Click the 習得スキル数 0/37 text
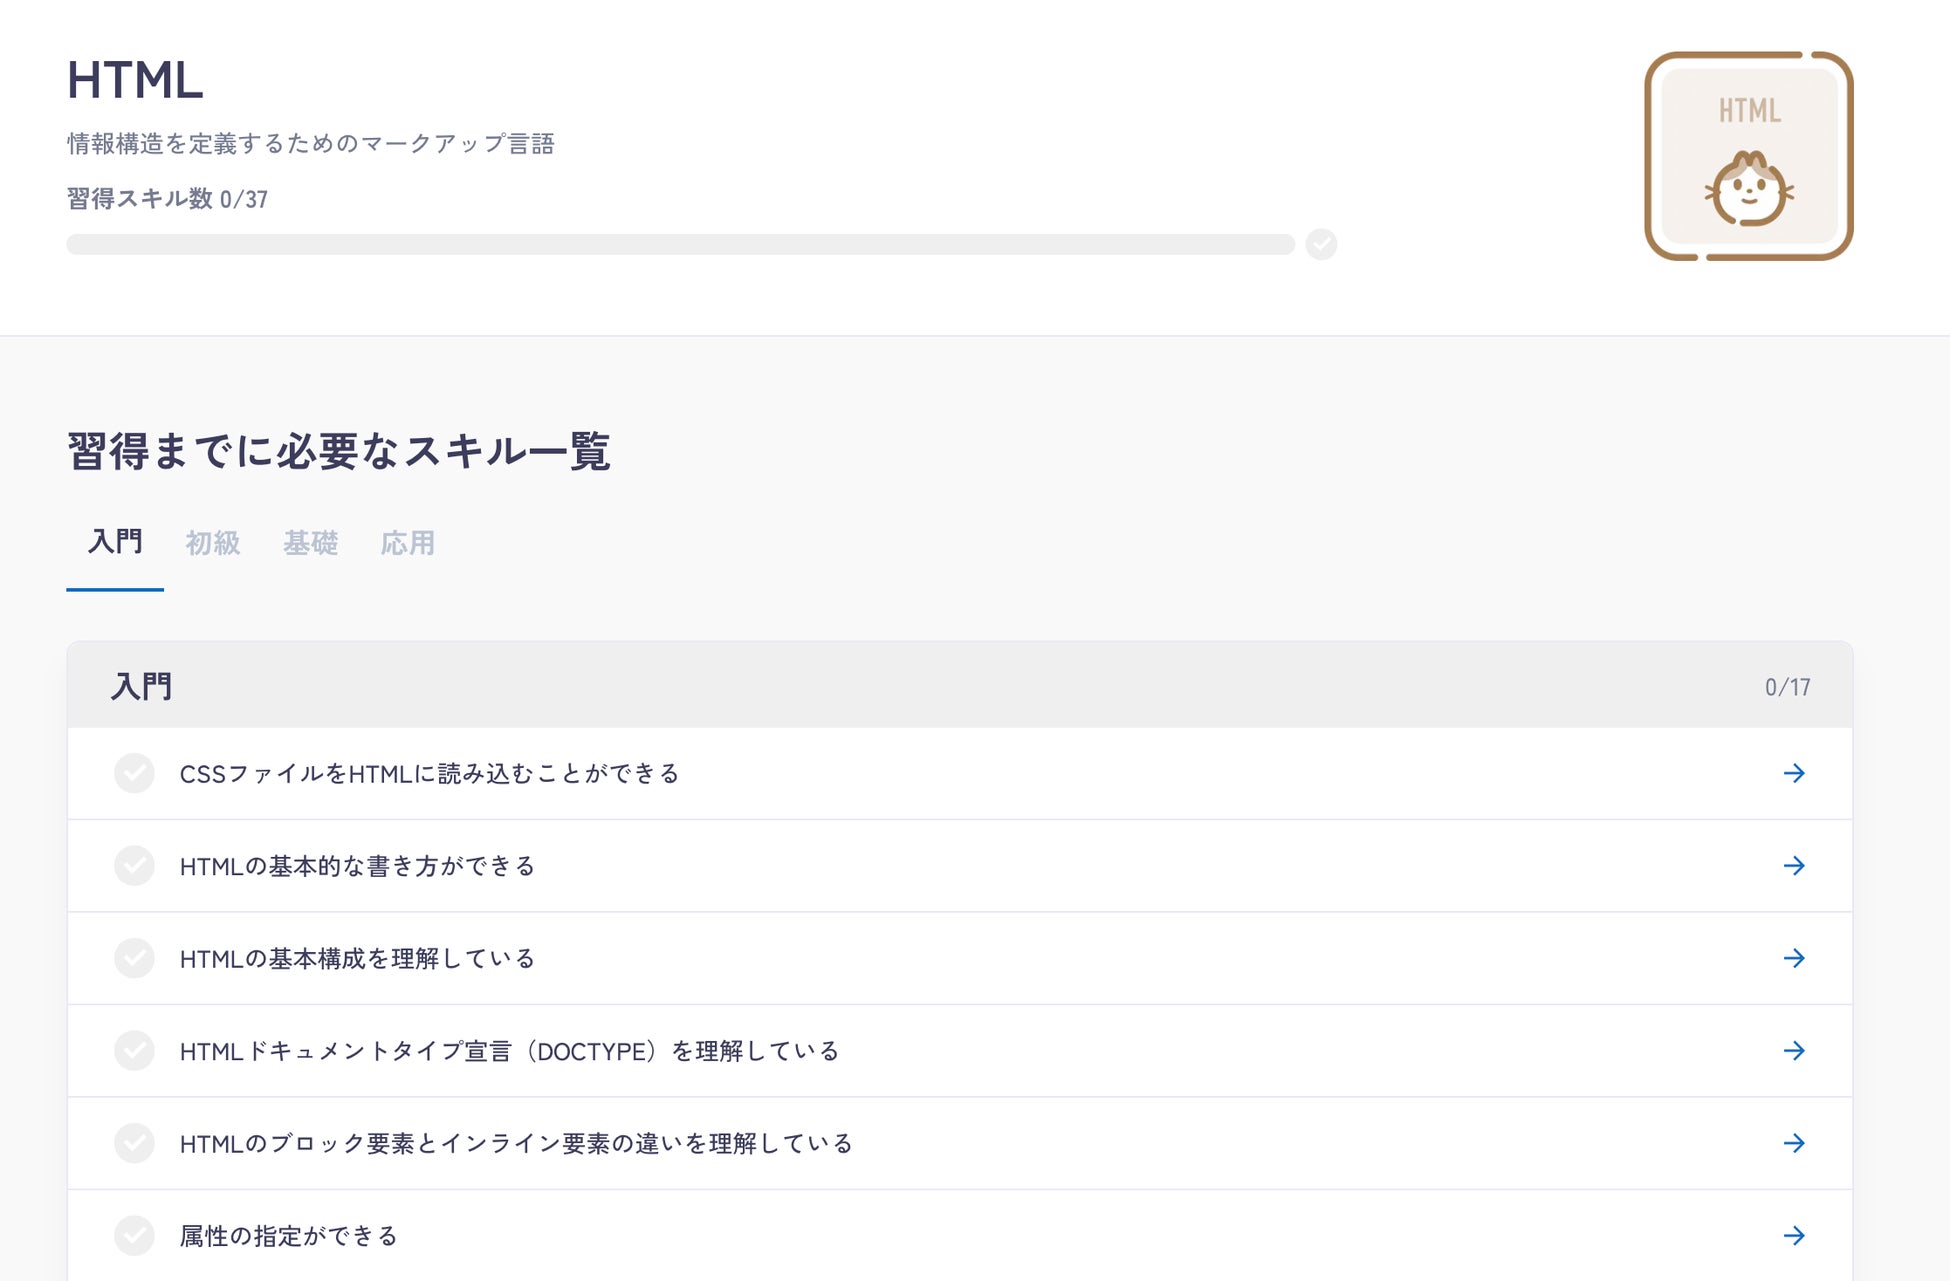The height and width of the screenshot is (1281, 1950). click(167, 199)
